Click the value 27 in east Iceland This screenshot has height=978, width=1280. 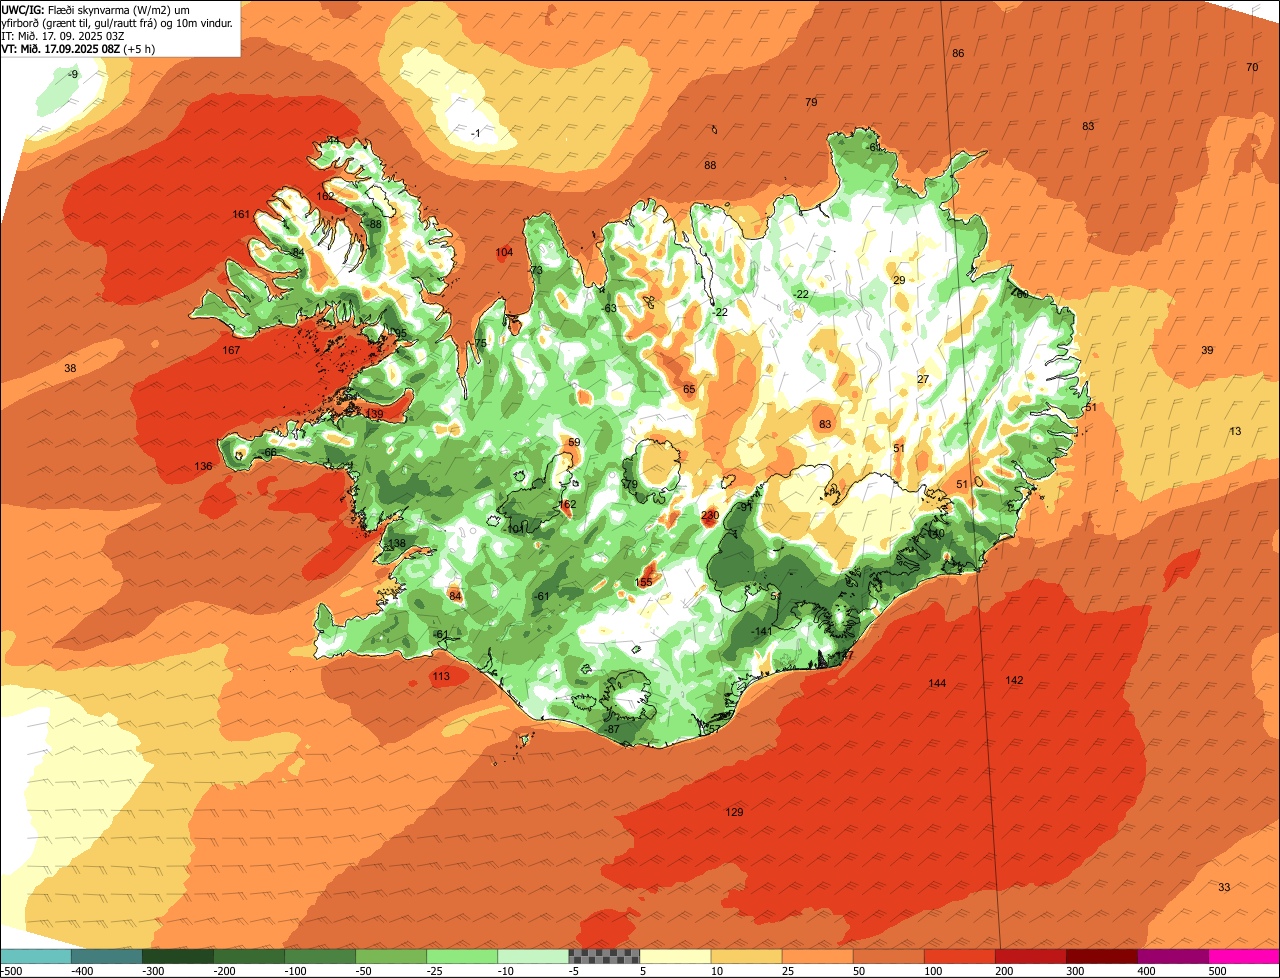[923, 379]
